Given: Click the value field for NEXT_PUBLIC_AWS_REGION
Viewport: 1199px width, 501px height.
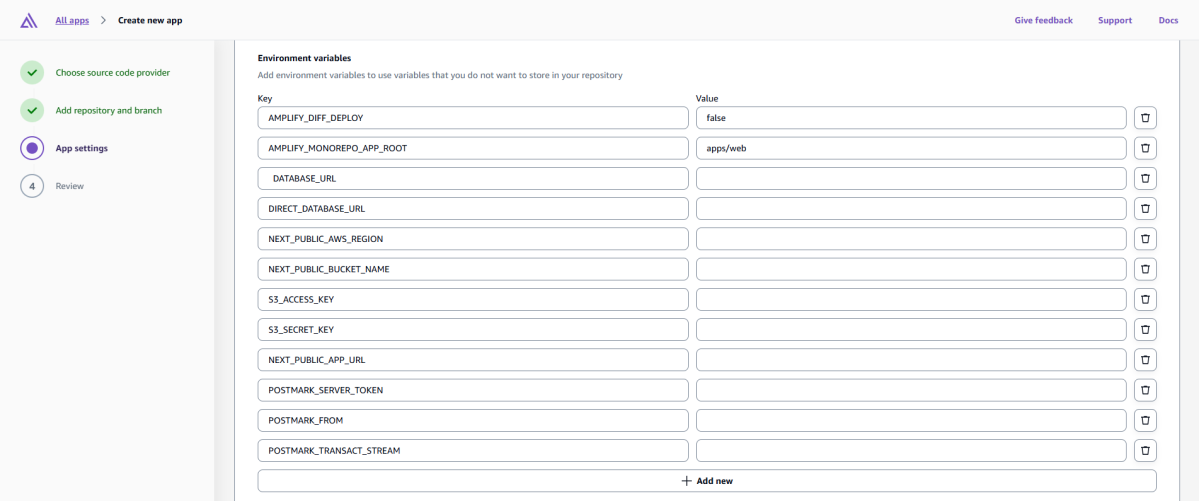Looking at the screenshot, I should 911,239.
